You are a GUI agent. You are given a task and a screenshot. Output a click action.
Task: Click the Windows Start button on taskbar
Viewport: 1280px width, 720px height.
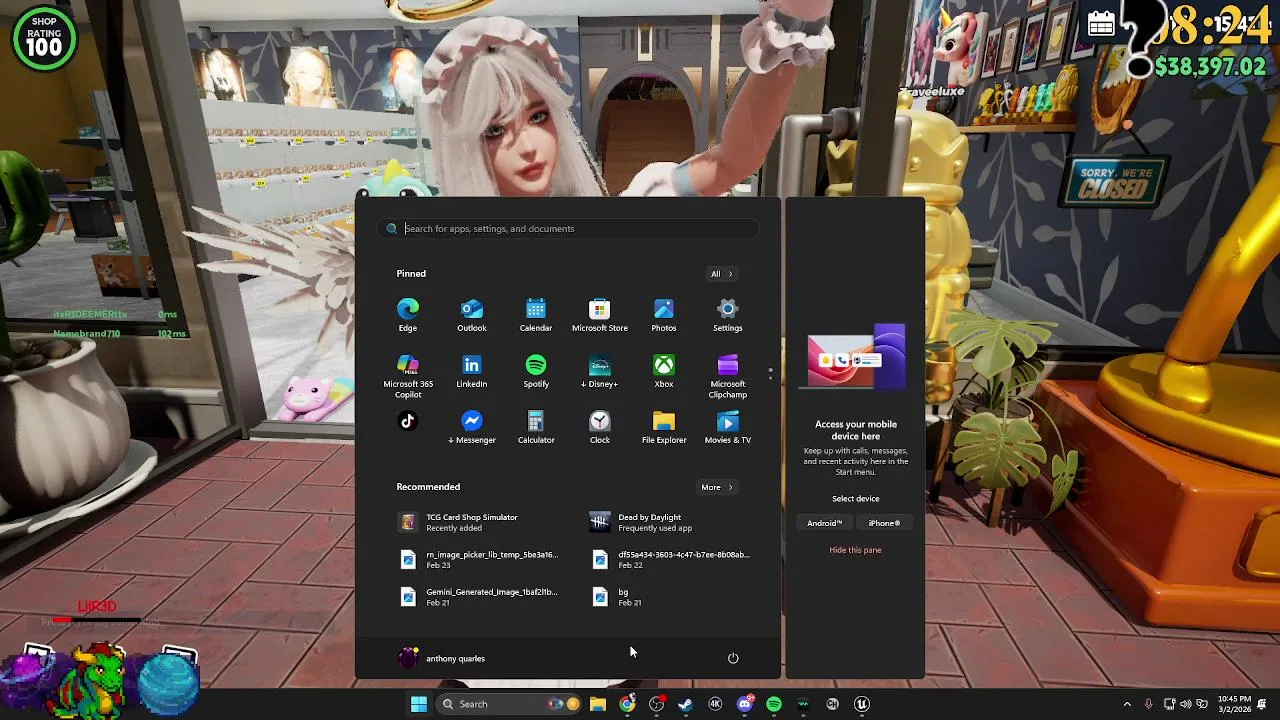(x=419, y=704)
